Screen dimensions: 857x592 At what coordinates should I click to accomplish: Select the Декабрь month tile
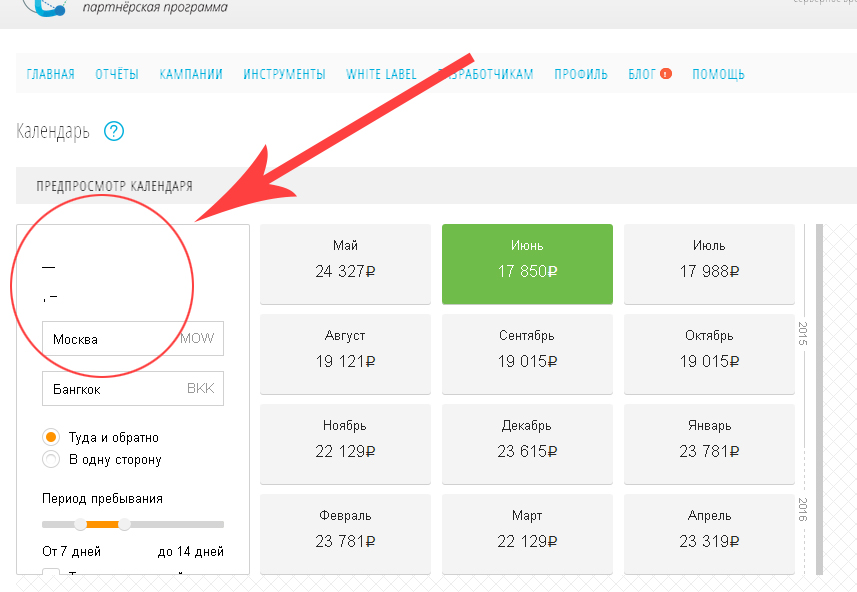point(527,444)
